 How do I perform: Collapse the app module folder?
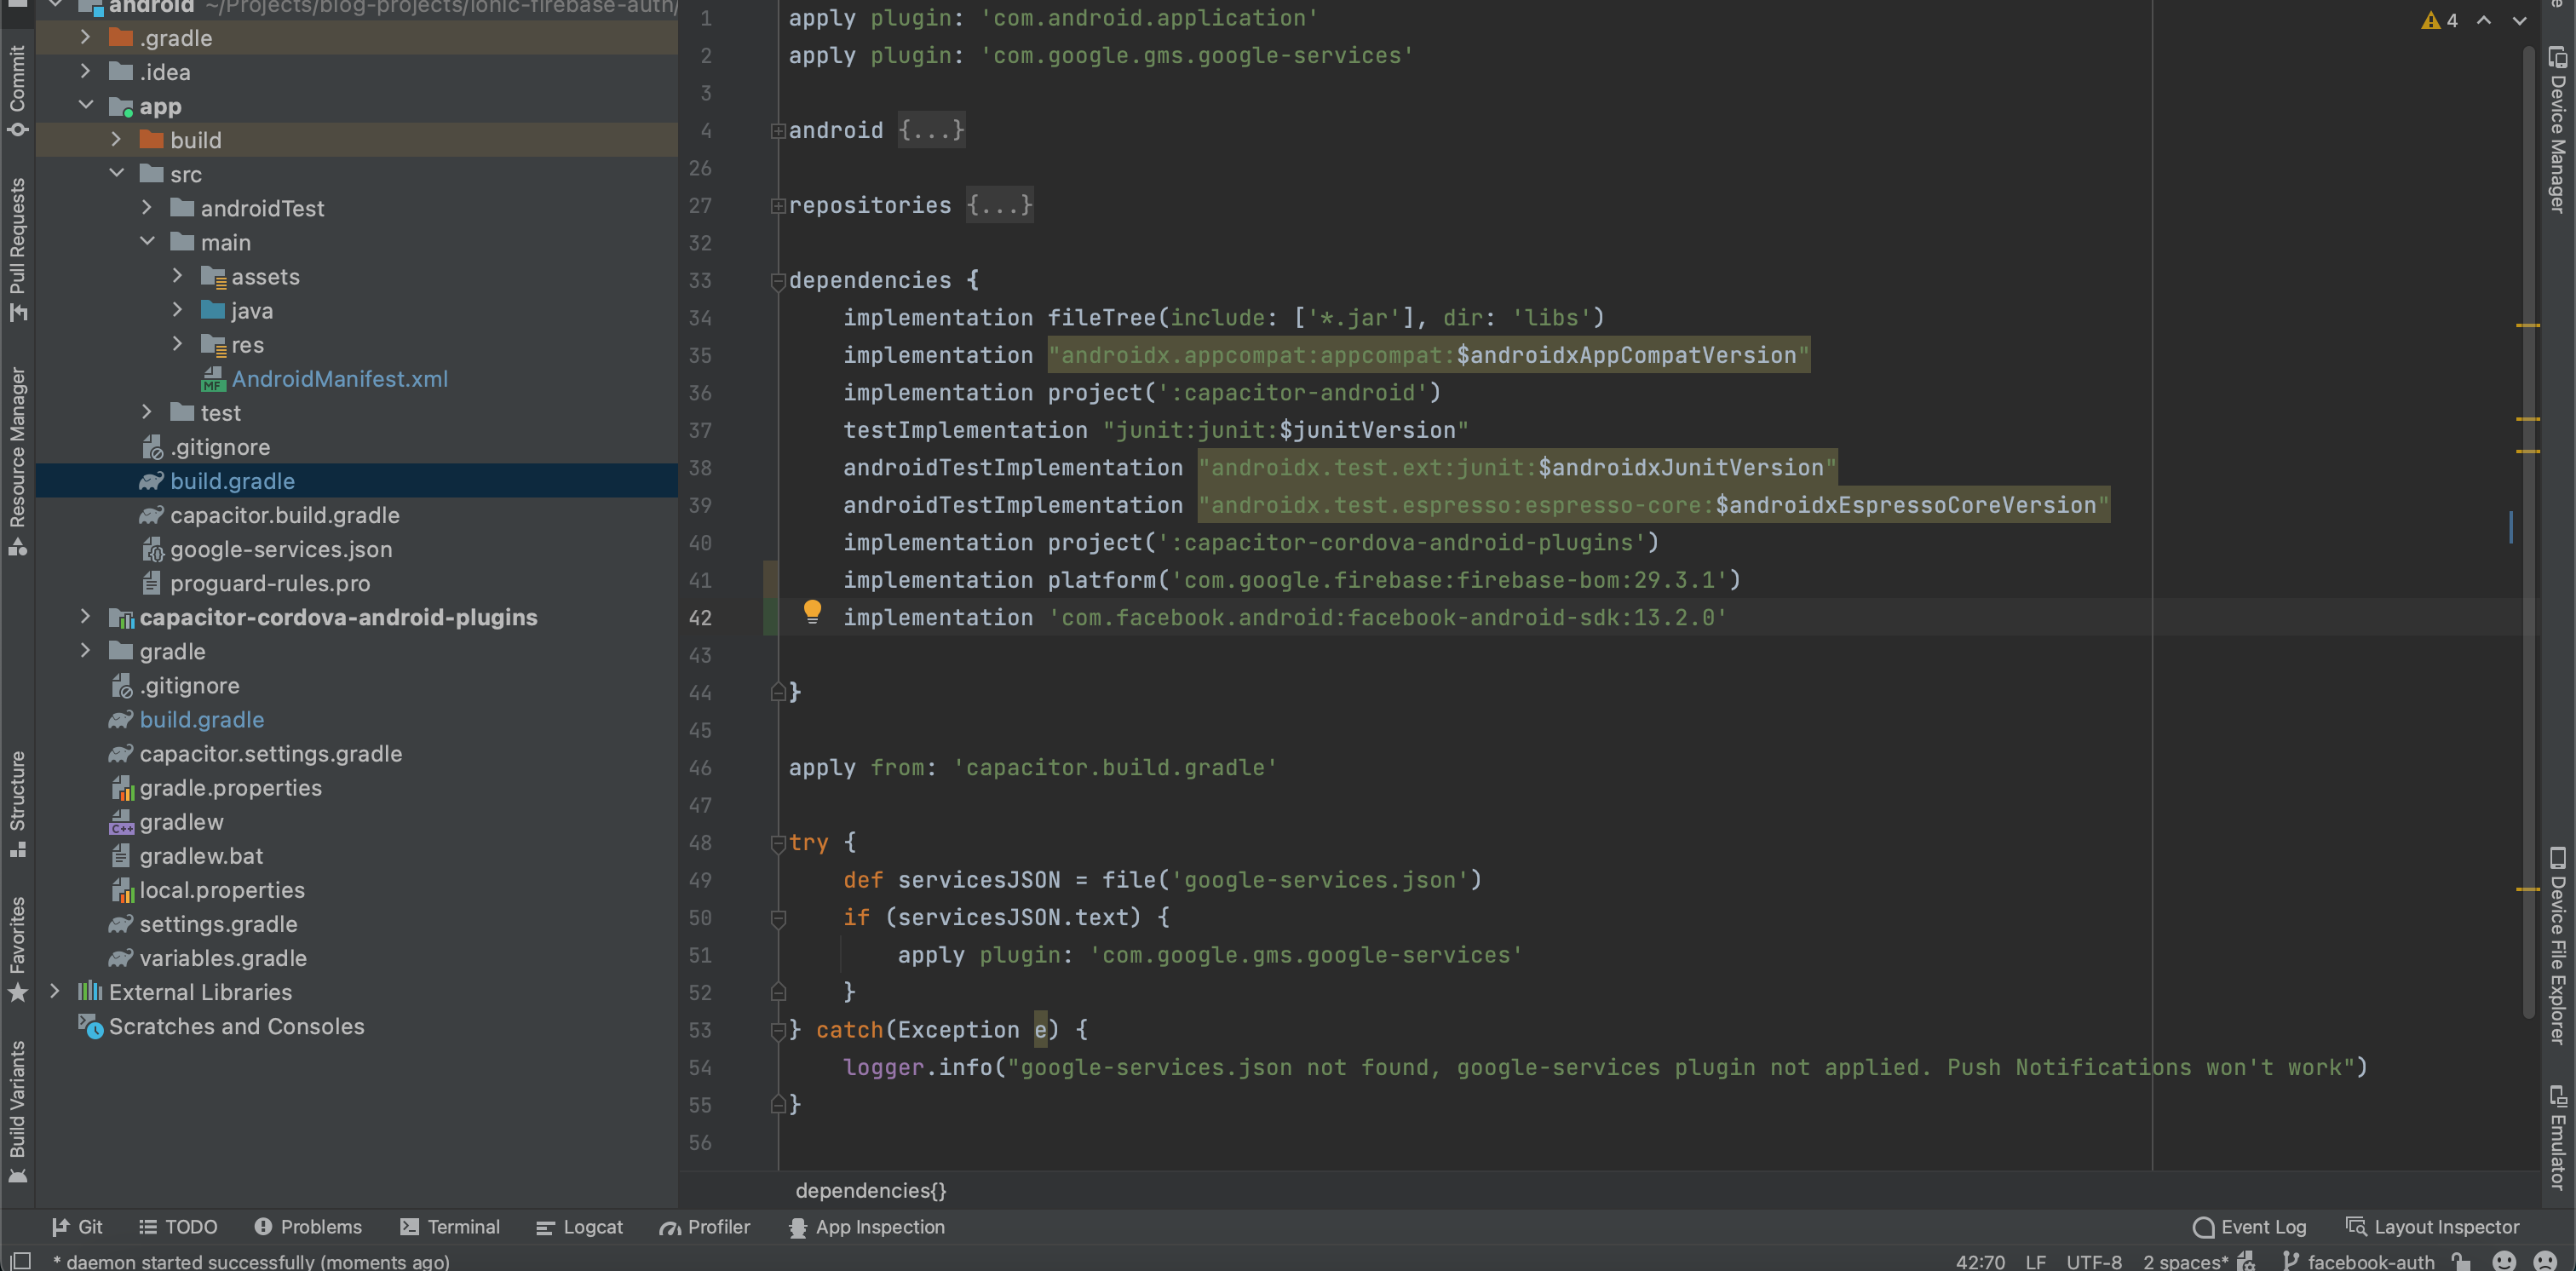click(85, 105)
